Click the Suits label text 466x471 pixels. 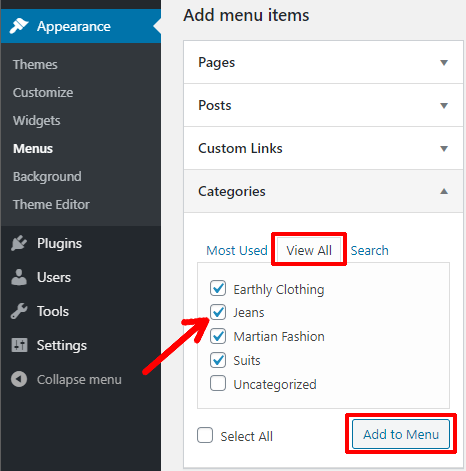(247, 360)
